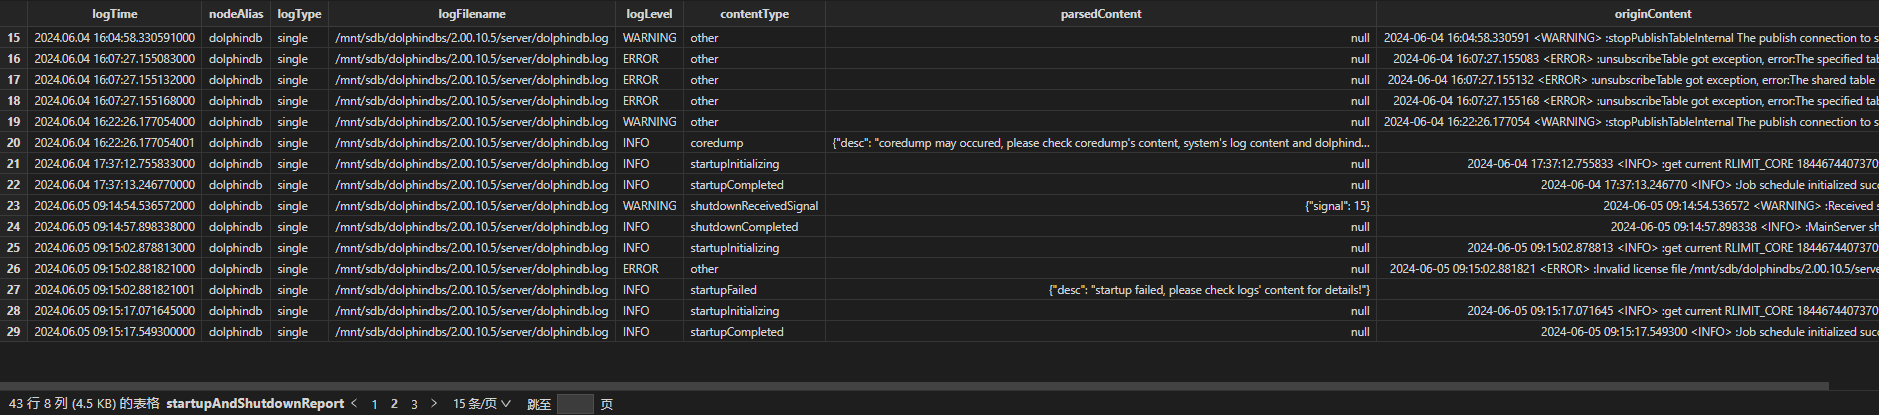Switch to page 3 of the table

point(414,404)
